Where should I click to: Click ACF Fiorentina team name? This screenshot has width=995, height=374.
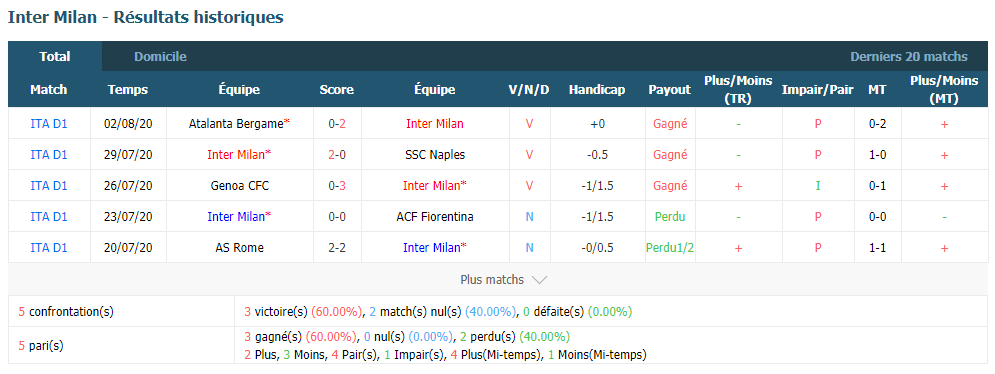[435, 217]
